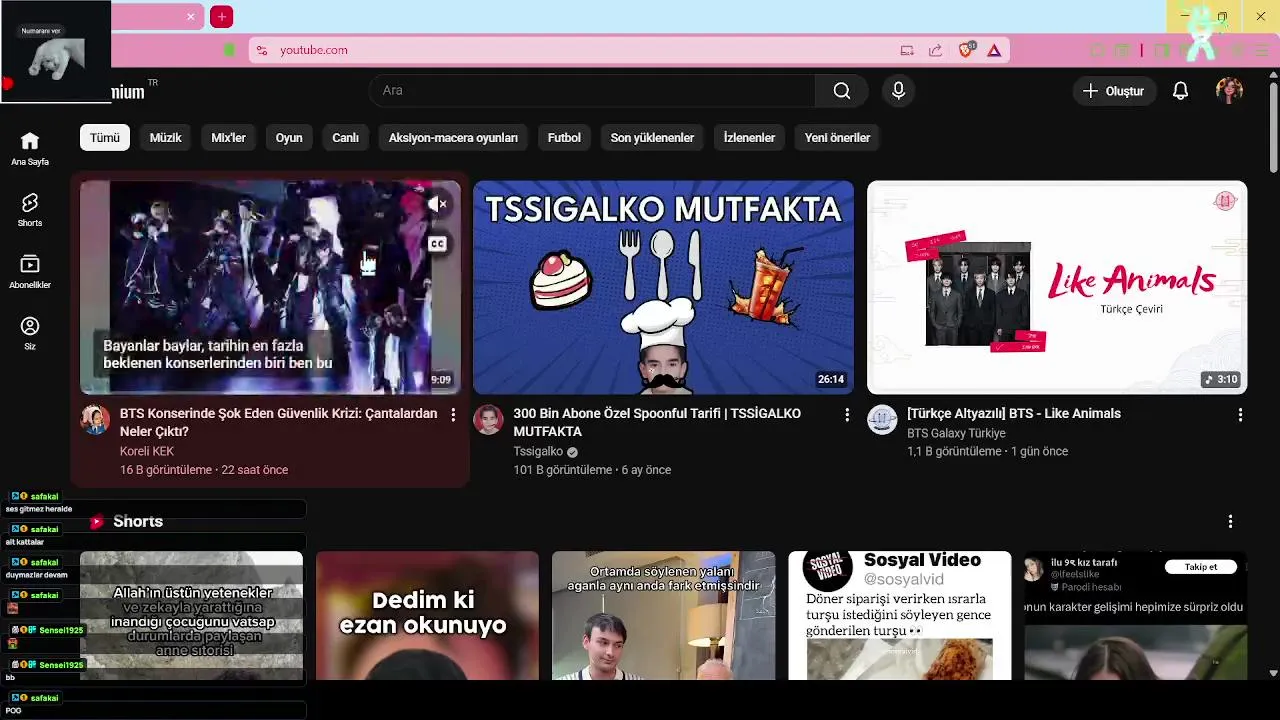Go to Ana Sayfa in the sidebar
The height and width of the screenshot is (720, 1280).
[30, 148]
